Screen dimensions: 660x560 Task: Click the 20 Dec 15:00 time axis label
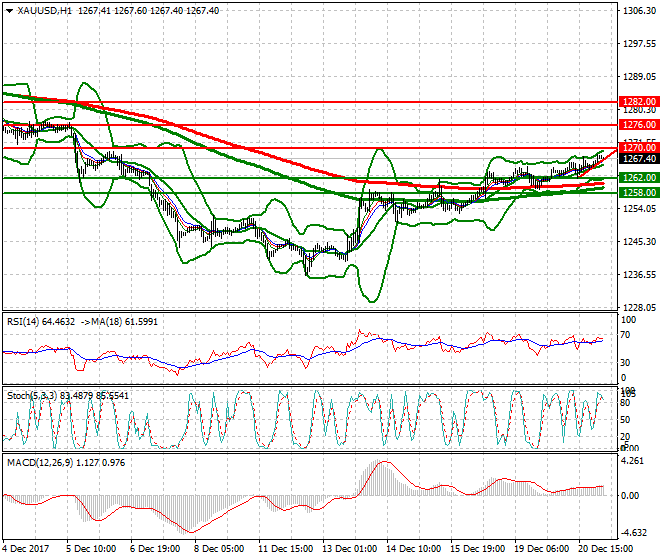606,549
